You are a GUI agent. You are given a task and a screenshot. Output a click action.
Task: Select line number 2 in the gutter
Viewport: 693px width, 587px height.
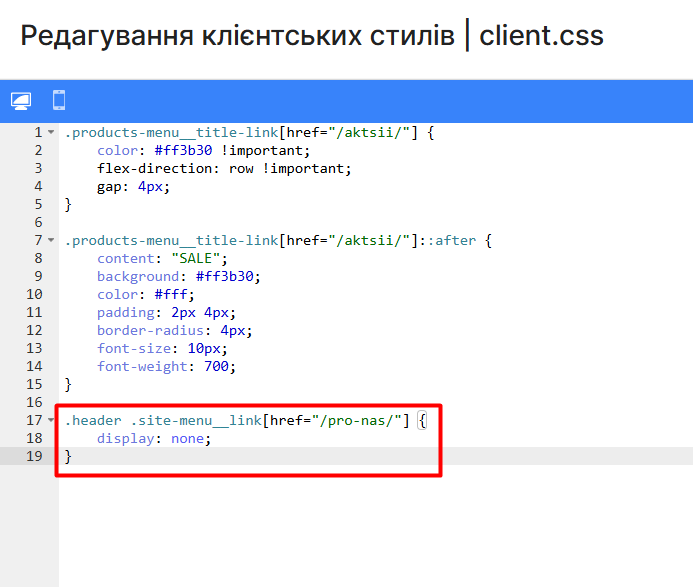click(x=38, y=150)
